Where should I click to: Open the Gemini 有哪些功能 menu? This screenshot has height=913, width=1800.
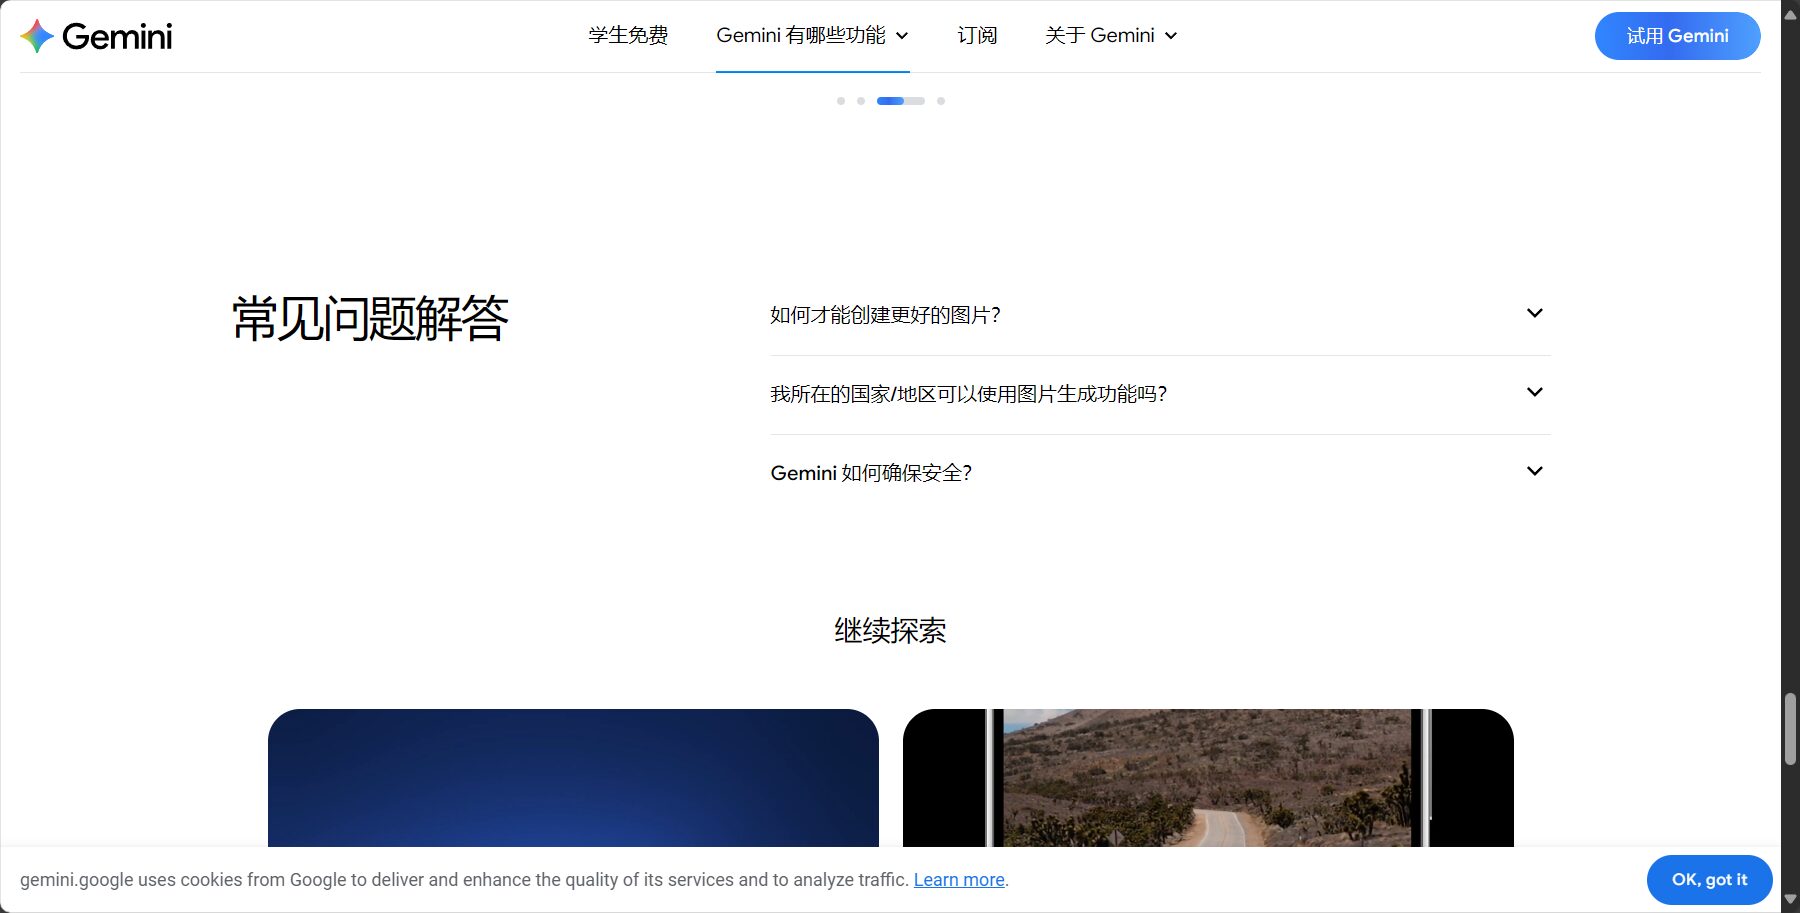(x=812, y=35)
